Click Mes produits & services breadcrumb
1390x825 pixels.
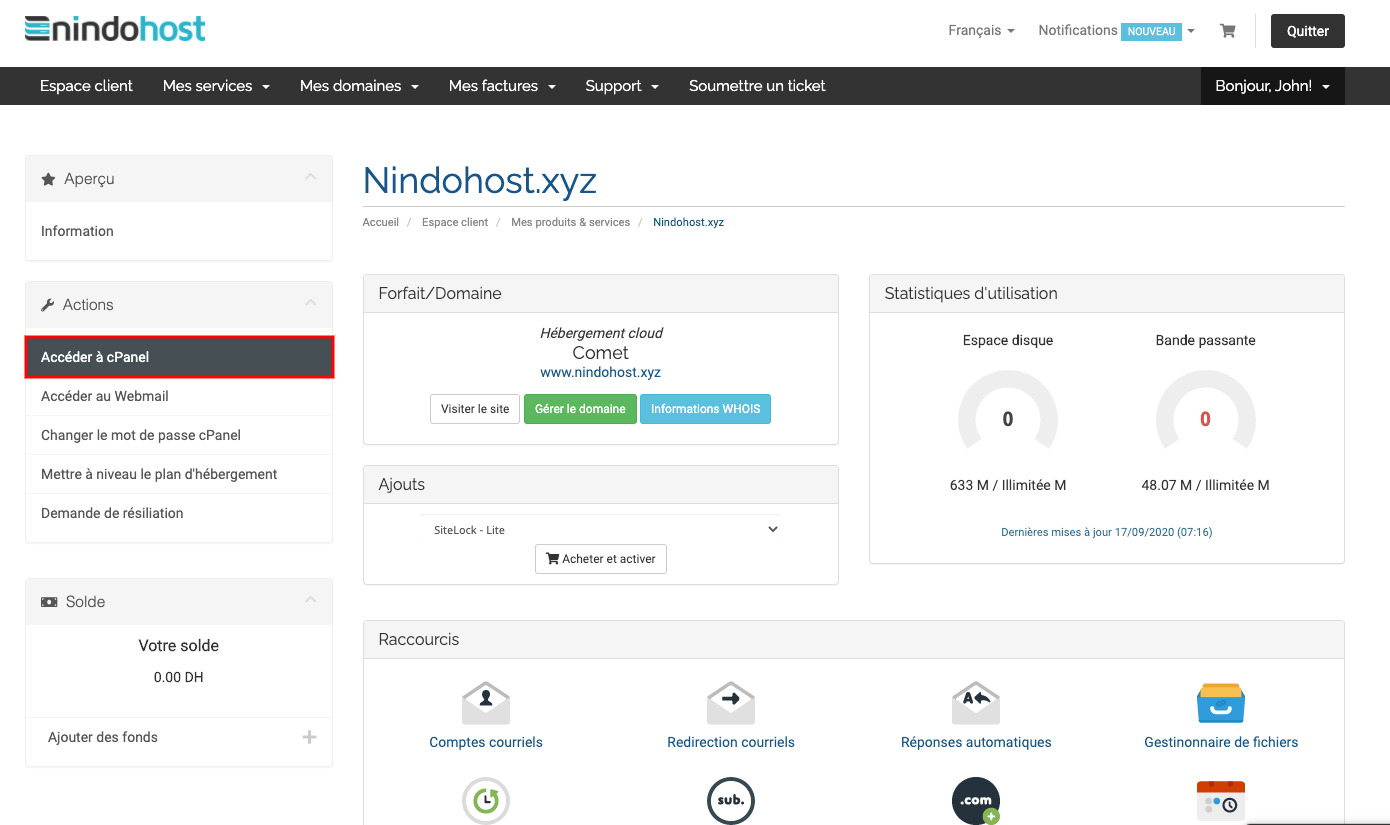(x=570, y=222)
